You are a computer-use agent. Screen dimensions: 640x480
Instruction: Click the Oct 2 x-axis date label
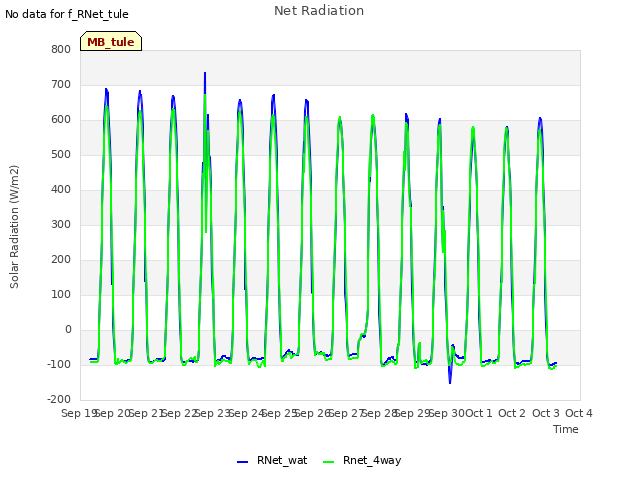pyautogui.click(x=512, y=413)
